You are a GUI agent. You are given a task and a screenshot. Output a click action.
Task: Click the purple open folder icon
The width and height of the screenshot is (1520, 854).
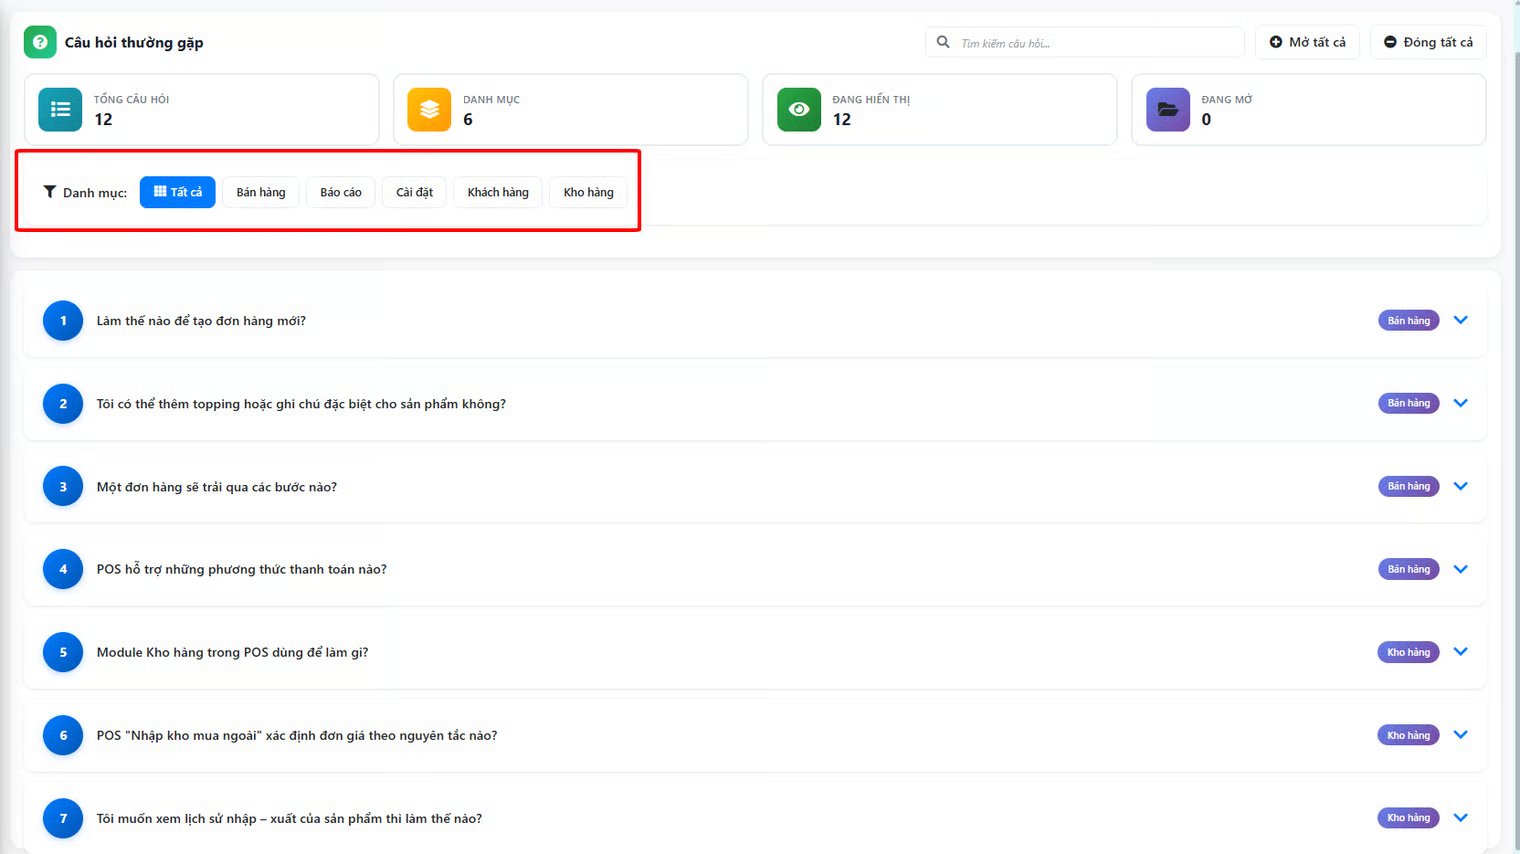tap(1168, 110)
